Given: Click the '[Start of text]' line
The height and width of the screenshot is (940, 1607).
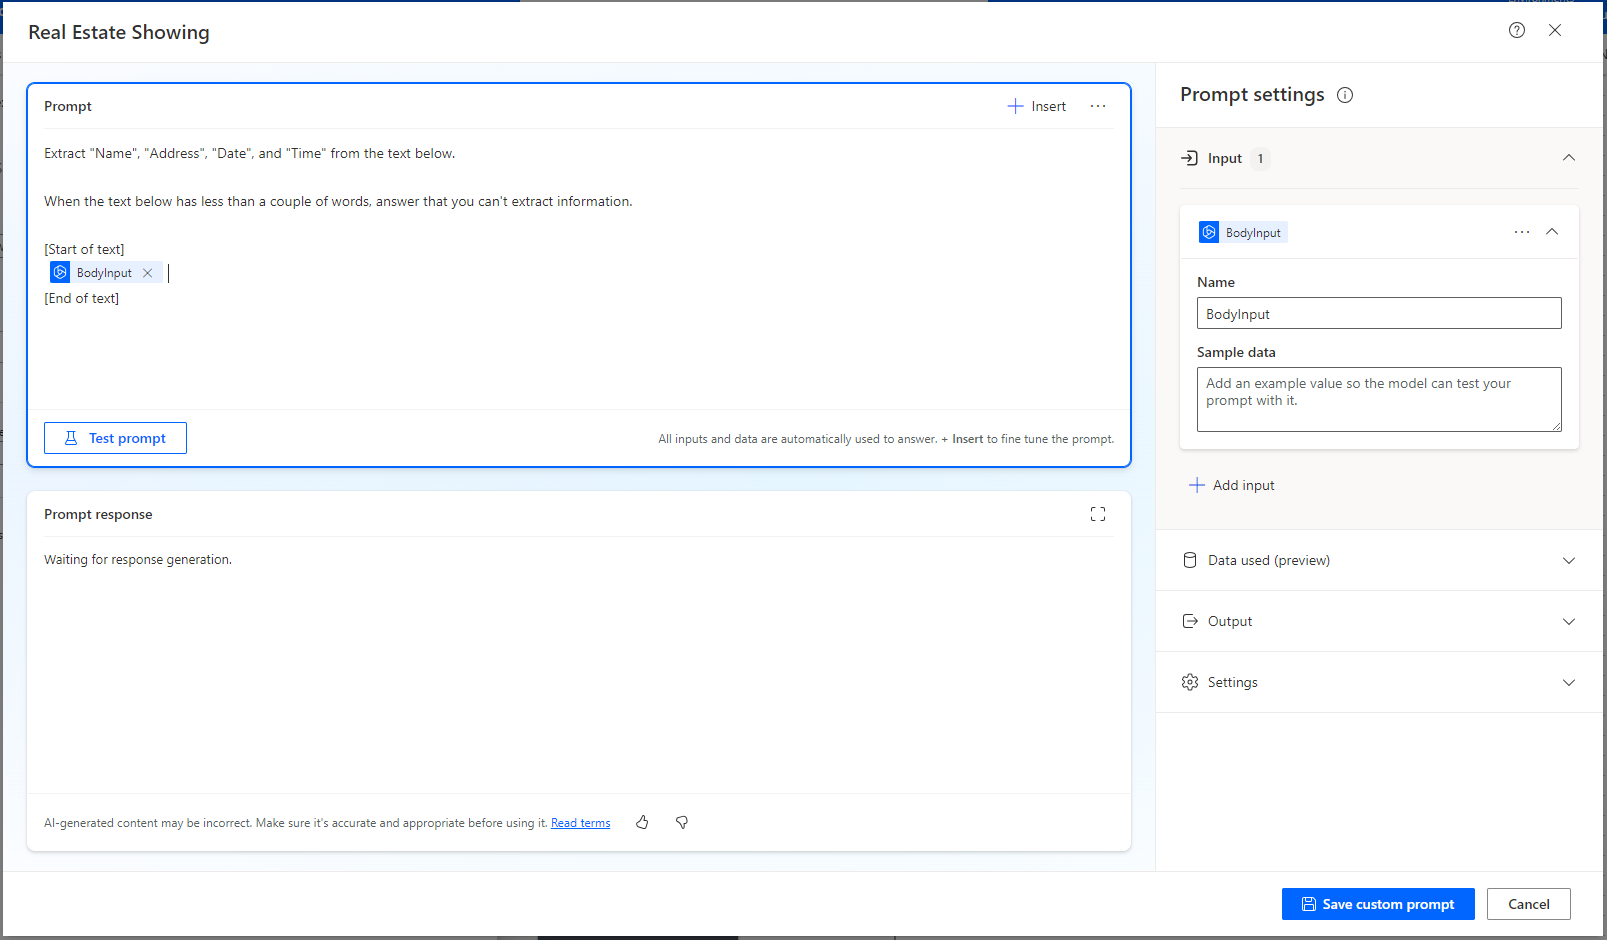Looking at the screenshot, I should coord(84,249).
